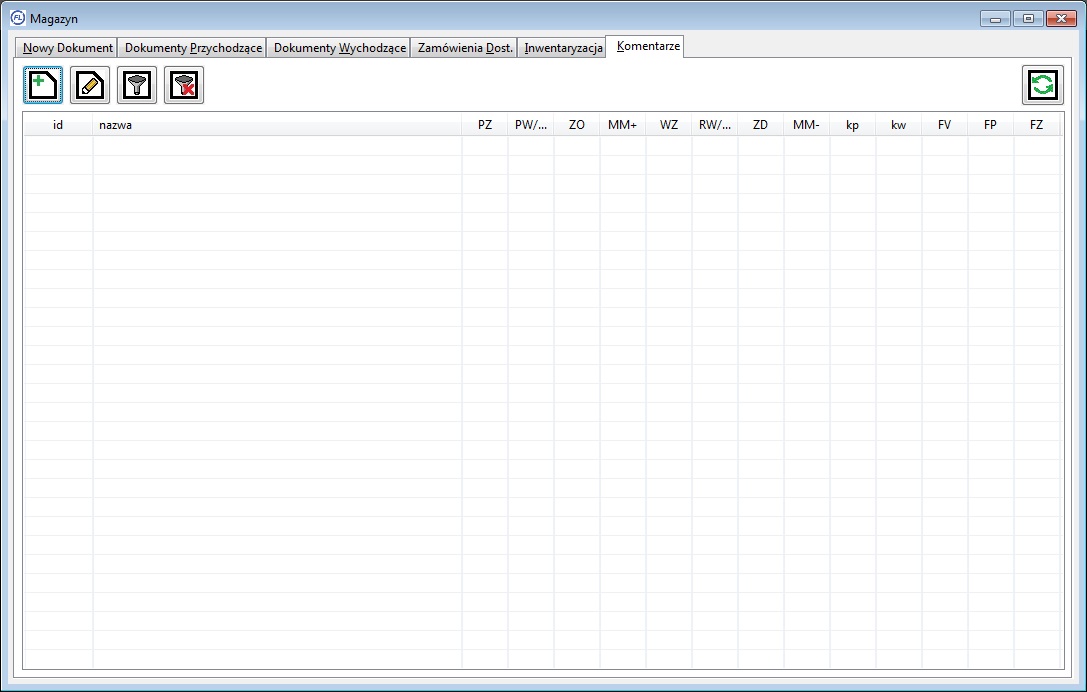Screen dimensions: 1087x692
Task: Open the filter funnel tool
Action: (137, 85)
